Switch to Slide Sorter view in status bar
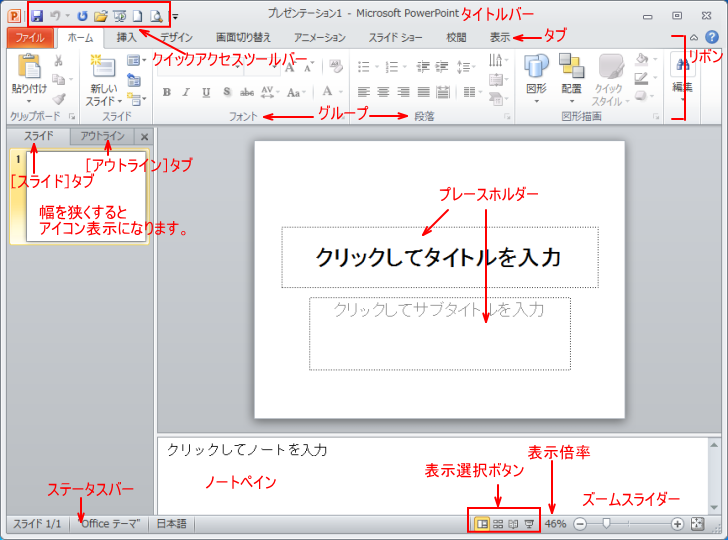This screenshot has height=540, width=728. (x=498, y=524)
